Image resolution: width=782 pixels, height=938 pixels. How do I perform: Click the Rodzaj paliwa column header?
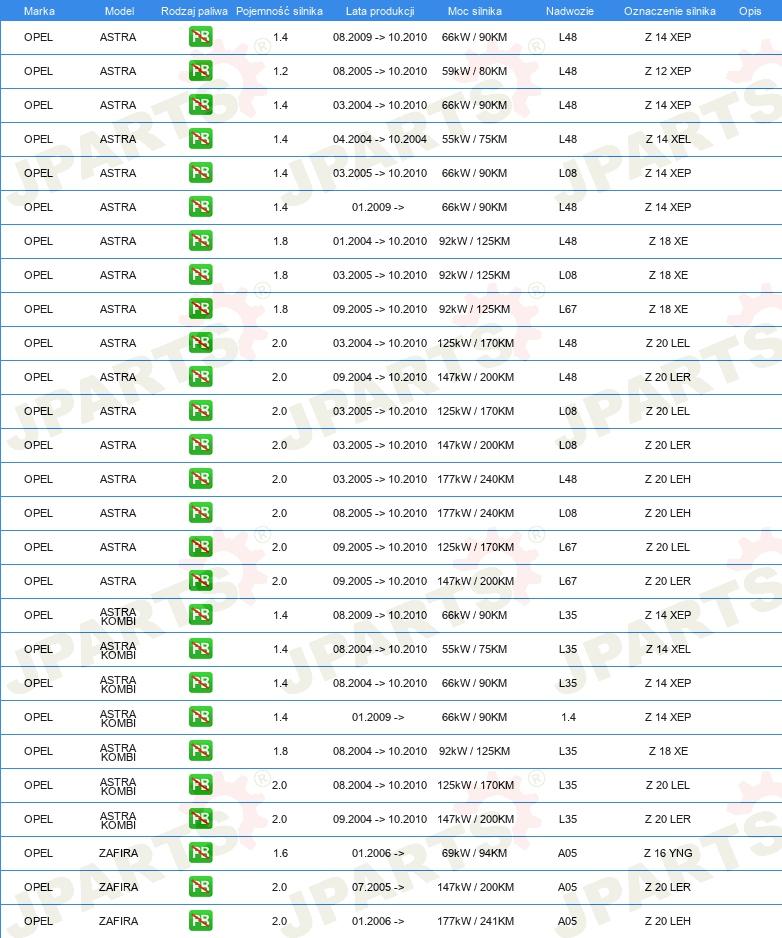(x=194, y=11)
